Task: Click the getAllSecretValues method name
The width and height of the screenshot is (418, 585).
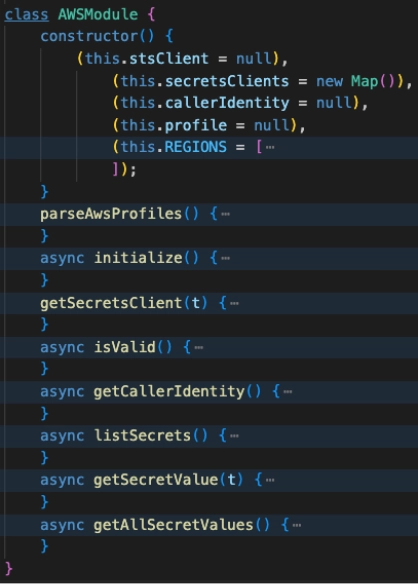Action: pos(174,525)
